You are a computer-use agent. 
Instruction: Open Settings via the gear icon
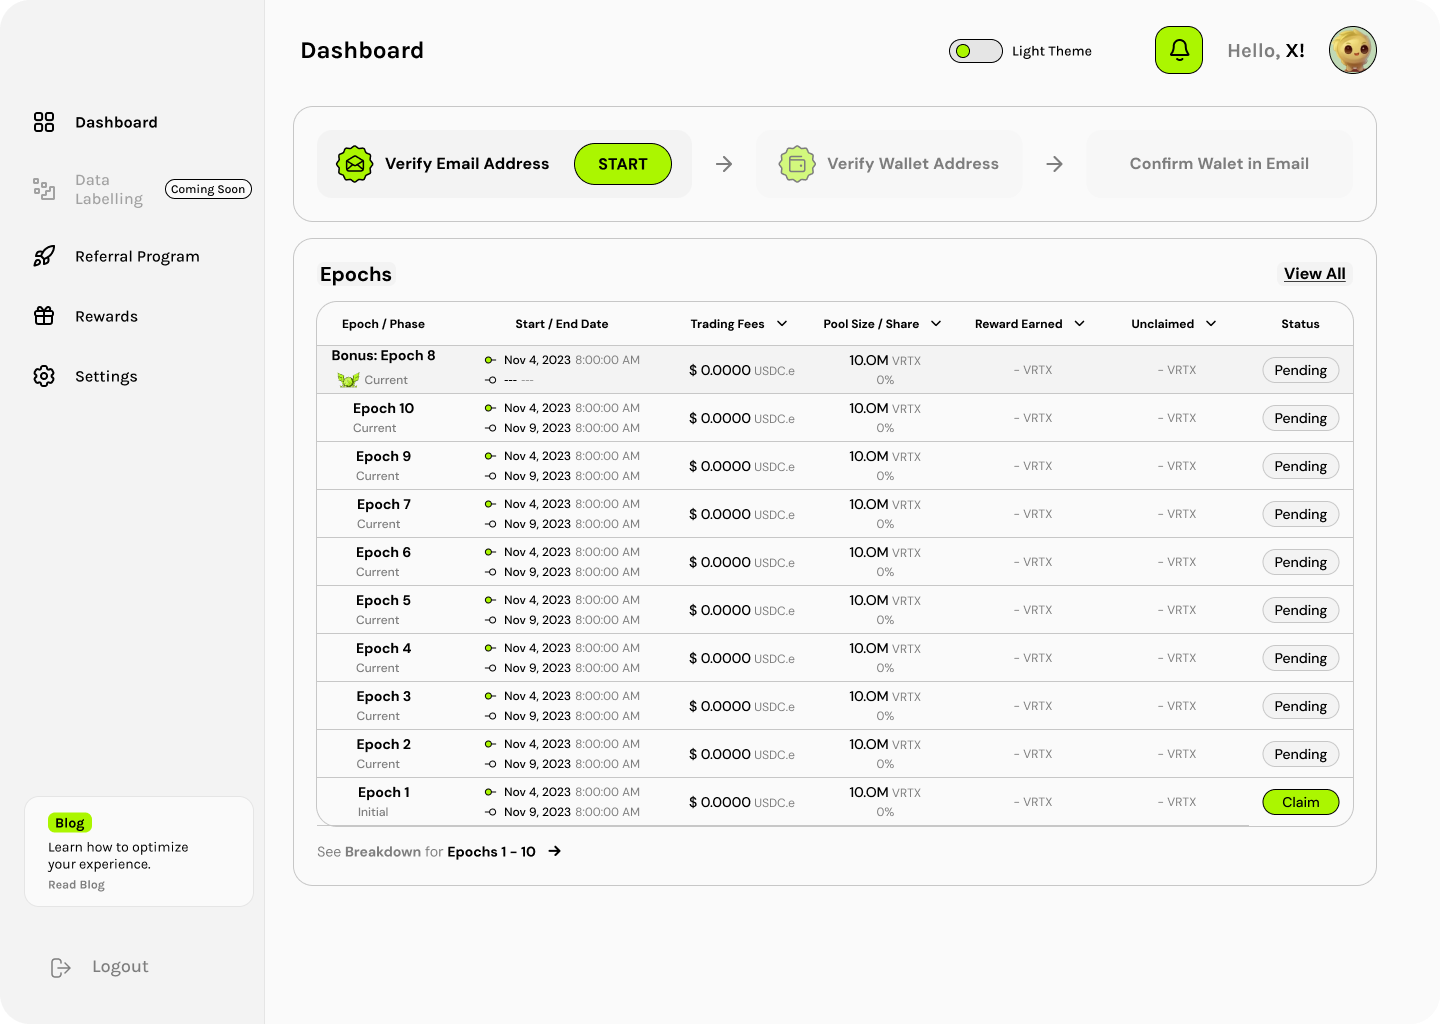(44, 376)
